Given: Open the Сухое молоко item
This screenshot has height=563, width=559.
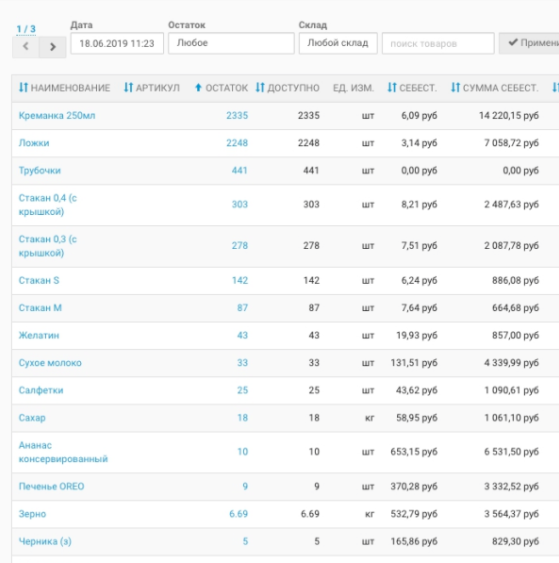Looking at the screenshot, I should (50, 363).
